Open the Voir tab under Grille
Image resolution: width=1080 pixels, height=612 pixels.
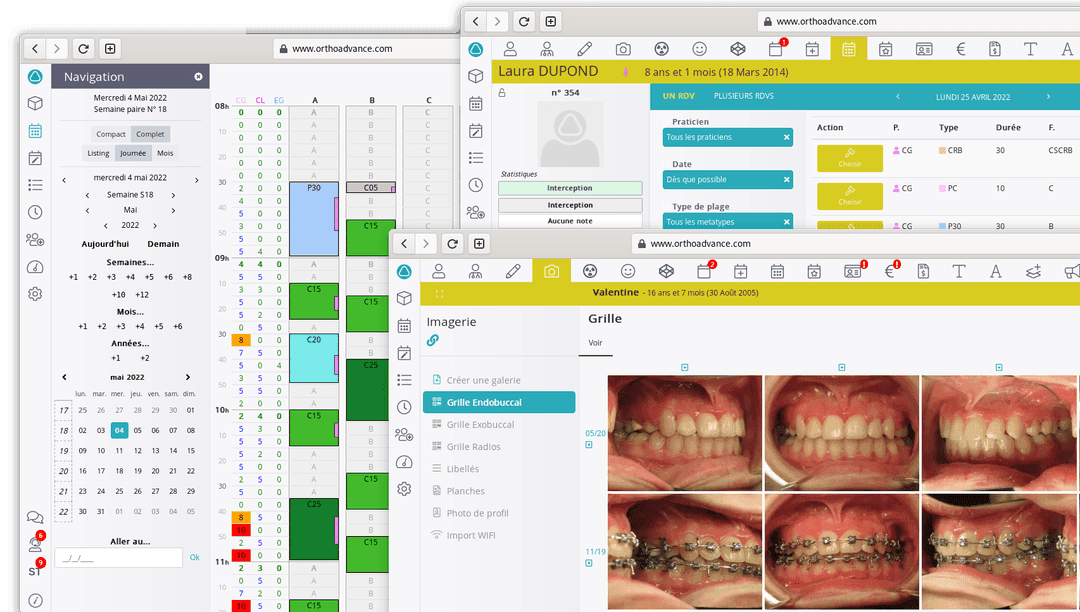(x=595, y=343)
